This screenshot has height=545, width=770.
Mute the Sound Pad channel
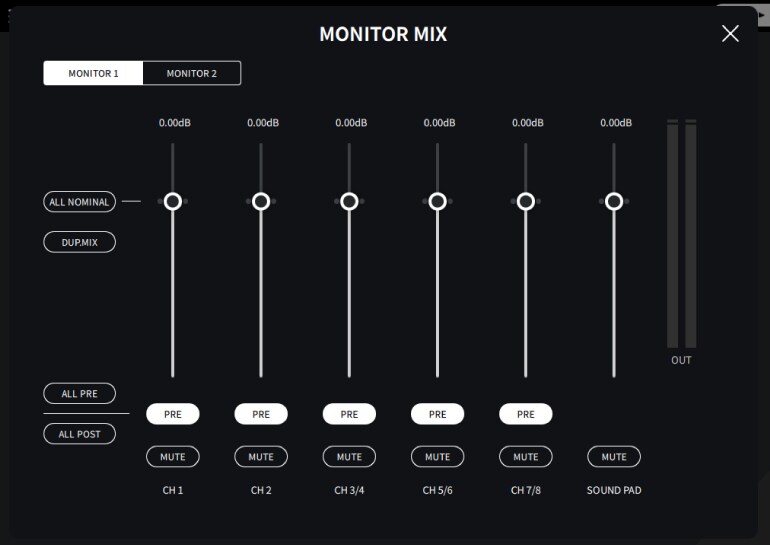click(x=614, y=457)
